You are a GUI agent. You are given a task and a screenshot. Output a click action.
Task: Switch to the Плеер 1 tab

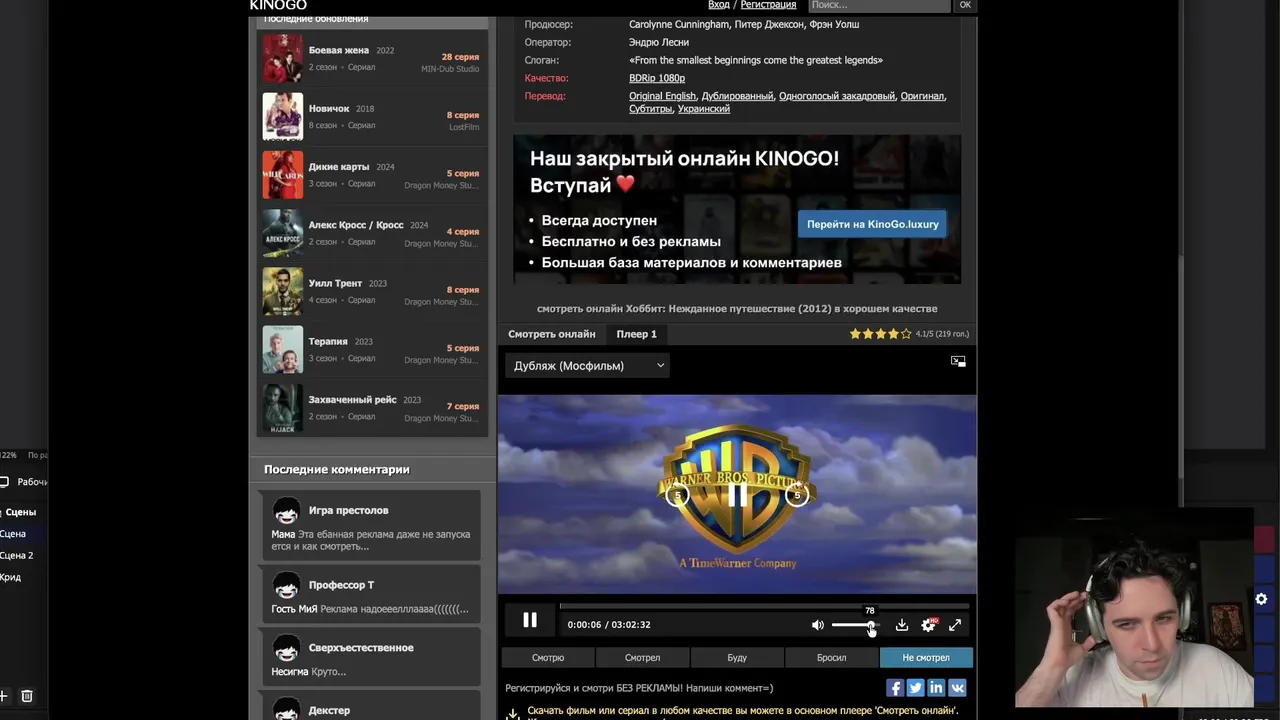pyautogui.click(x=637, y=334)
